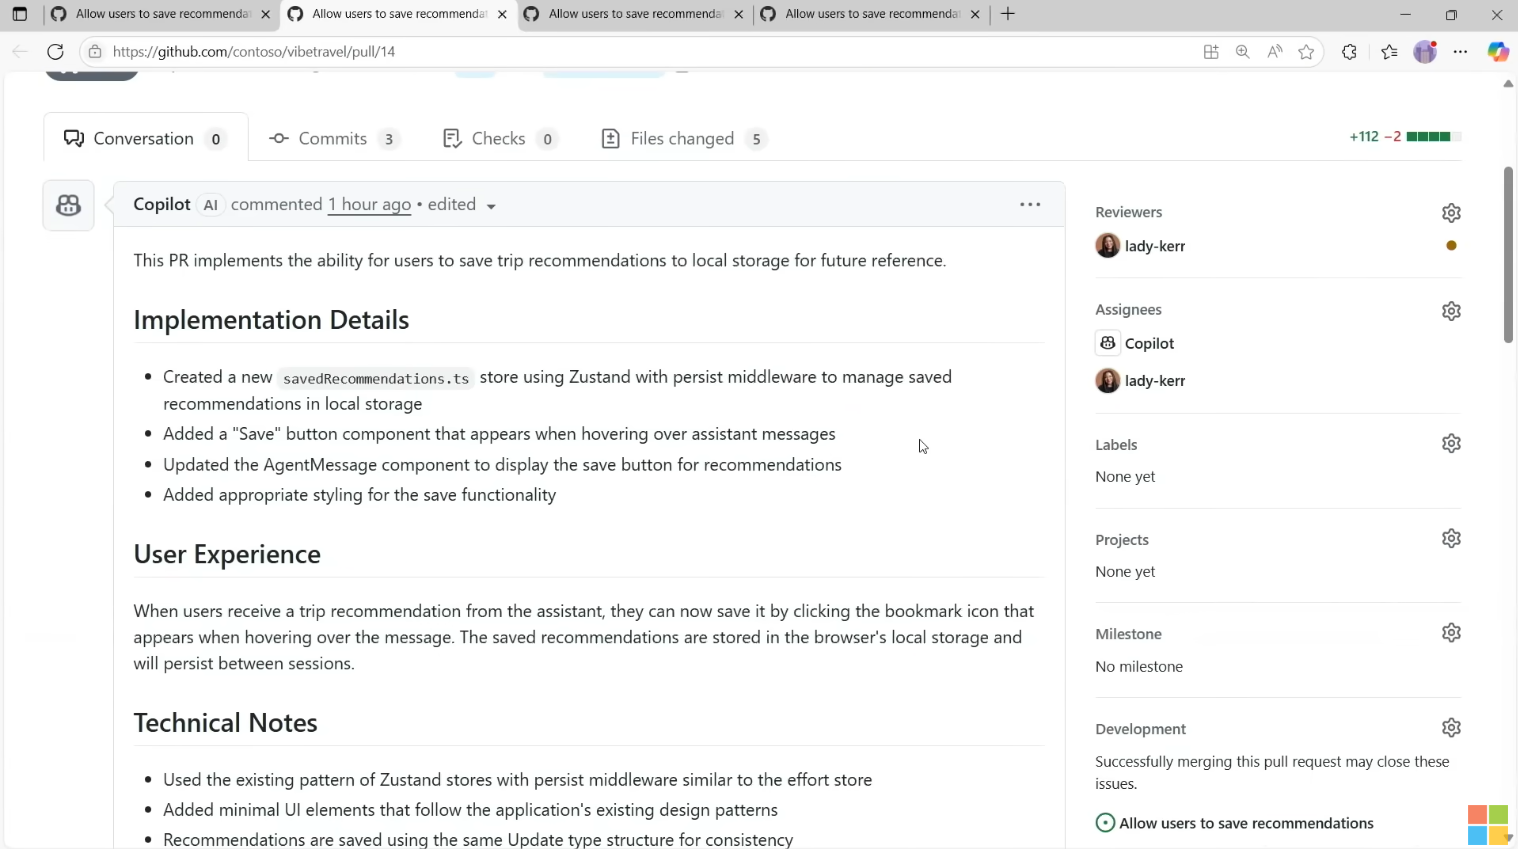Open the Copilot author link
This screenshot has width=1518, height=849.
tap(162, 204)
